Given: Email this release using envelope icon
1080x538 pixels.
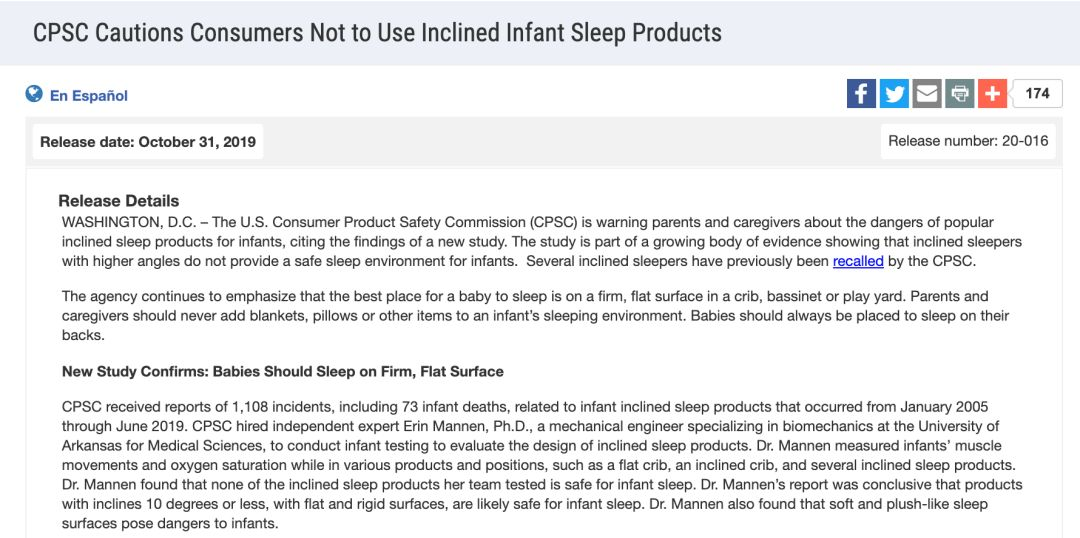Looking at the screenshot, I should 927,94.
